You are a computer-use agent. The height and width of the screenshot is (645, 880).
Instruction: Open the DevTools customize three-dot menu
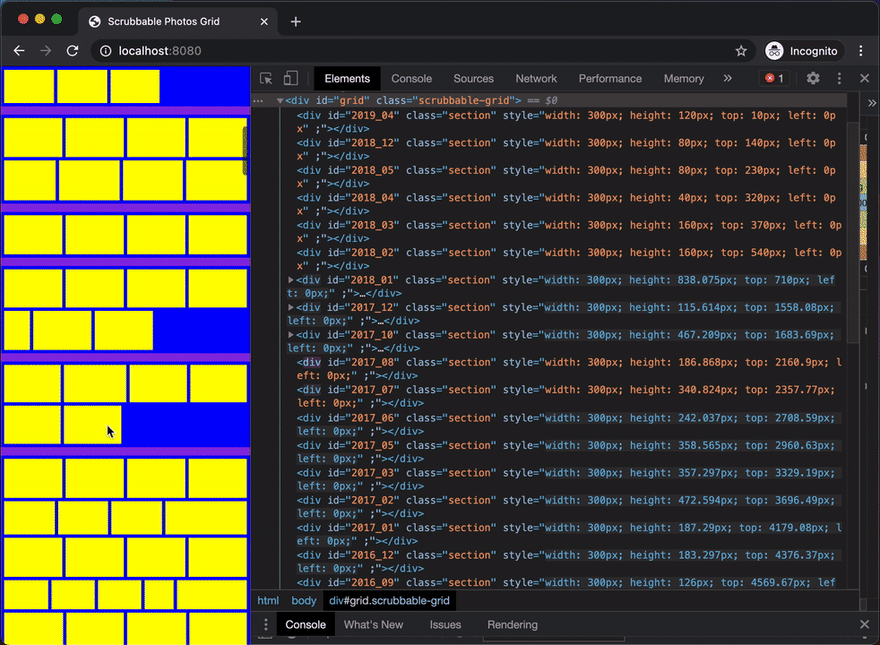point(839,79)
